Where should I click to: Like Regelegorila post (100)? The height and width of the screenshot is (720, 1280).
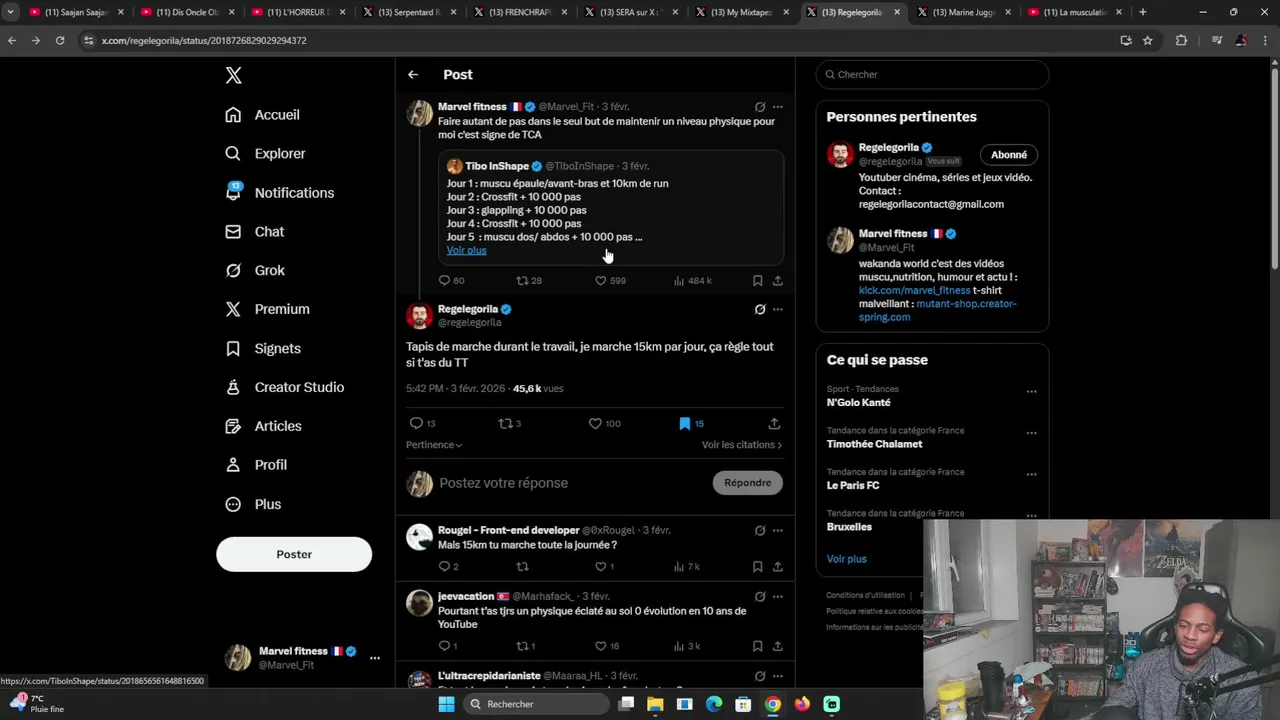[x=604, y=424]
